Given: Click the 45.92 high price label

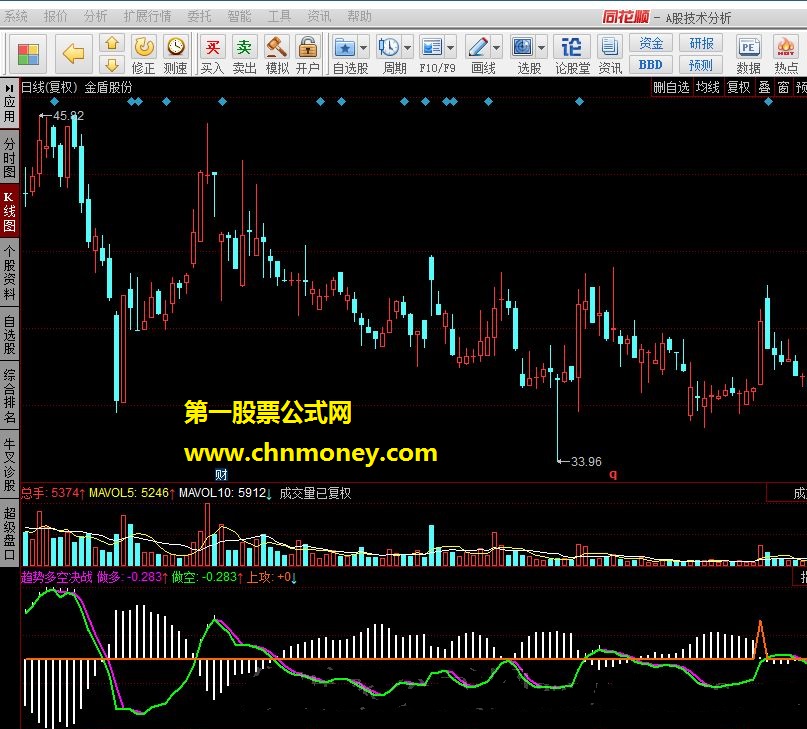Looking at the screenshot, I should click(x=68, y=116).
